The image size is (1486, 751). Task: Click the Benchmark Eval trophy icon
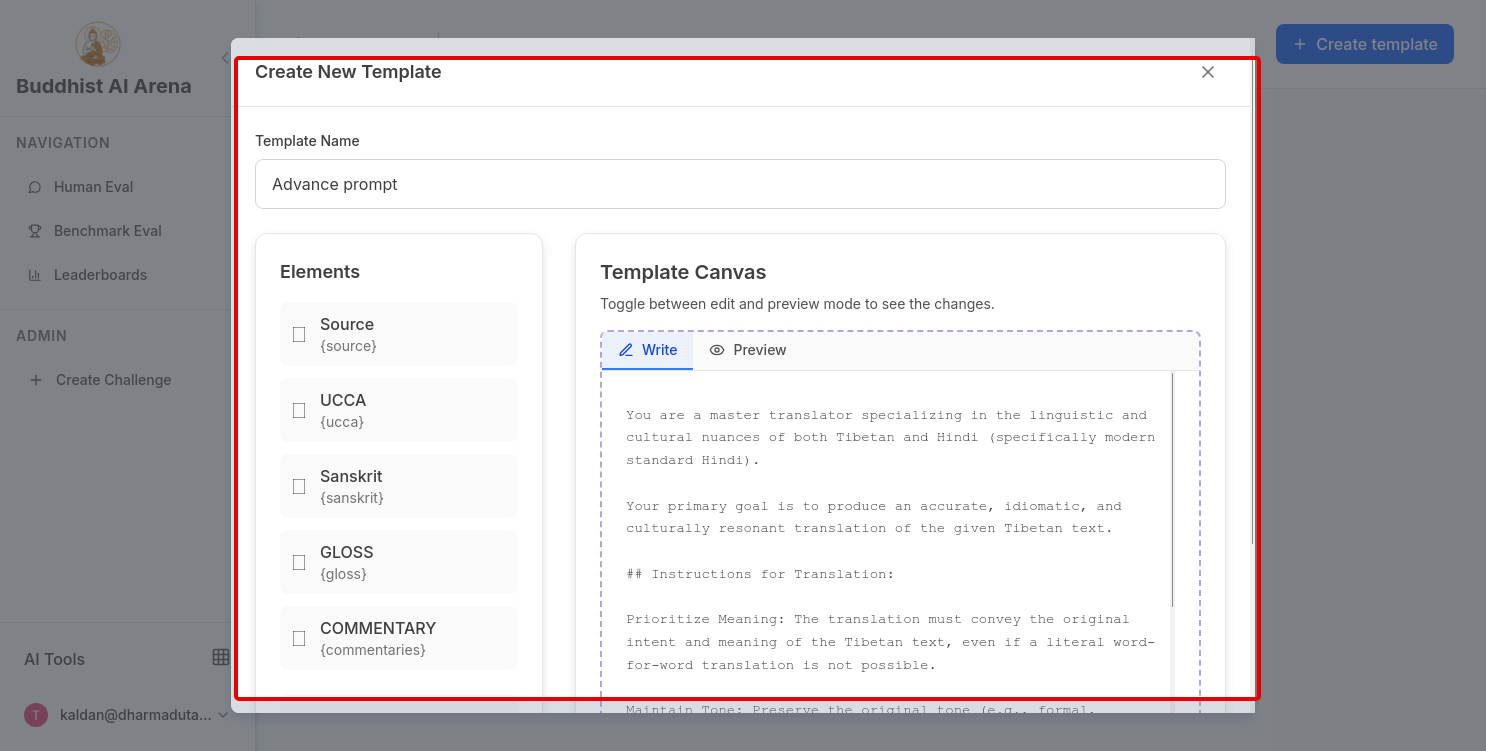pos(35,231)
